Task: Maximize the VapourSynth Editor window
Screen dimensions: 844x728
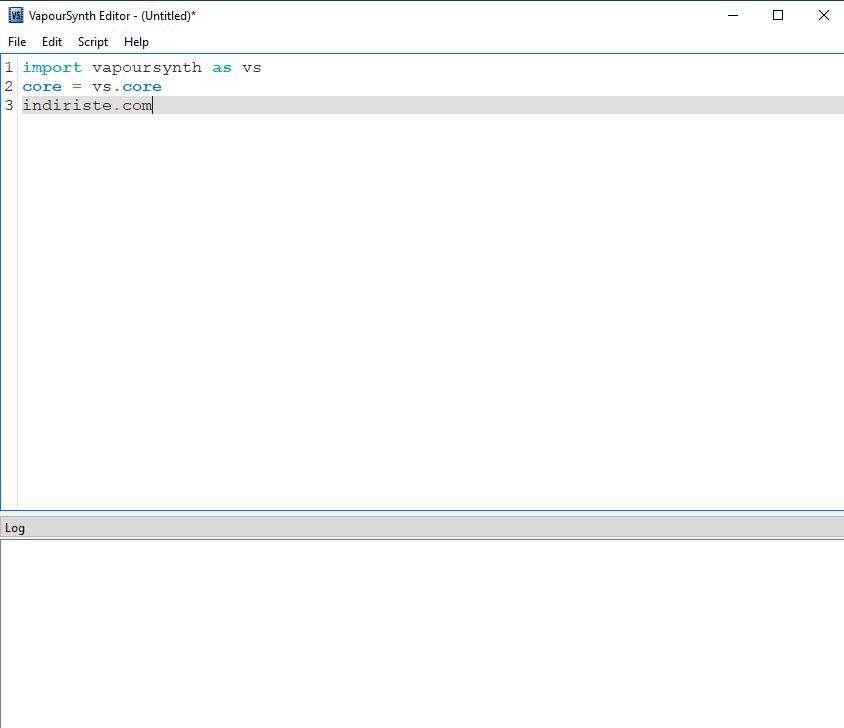Action: pos(778,16)
